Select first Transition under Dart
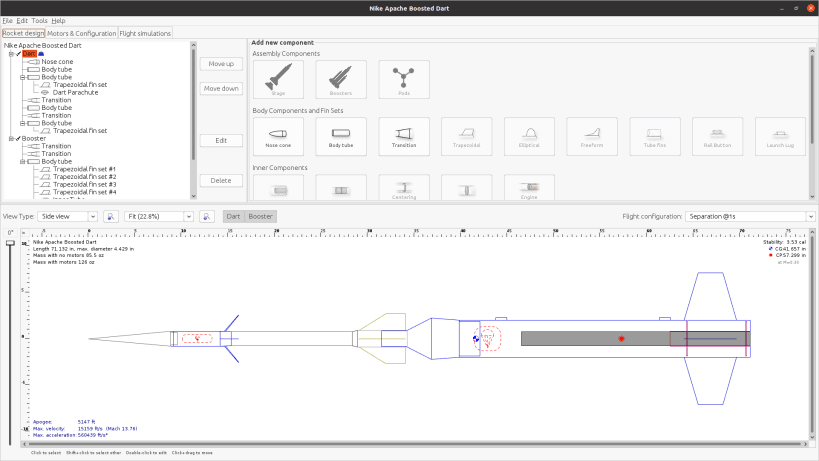The height and width of the screenshot is (461, 819). 56,100
